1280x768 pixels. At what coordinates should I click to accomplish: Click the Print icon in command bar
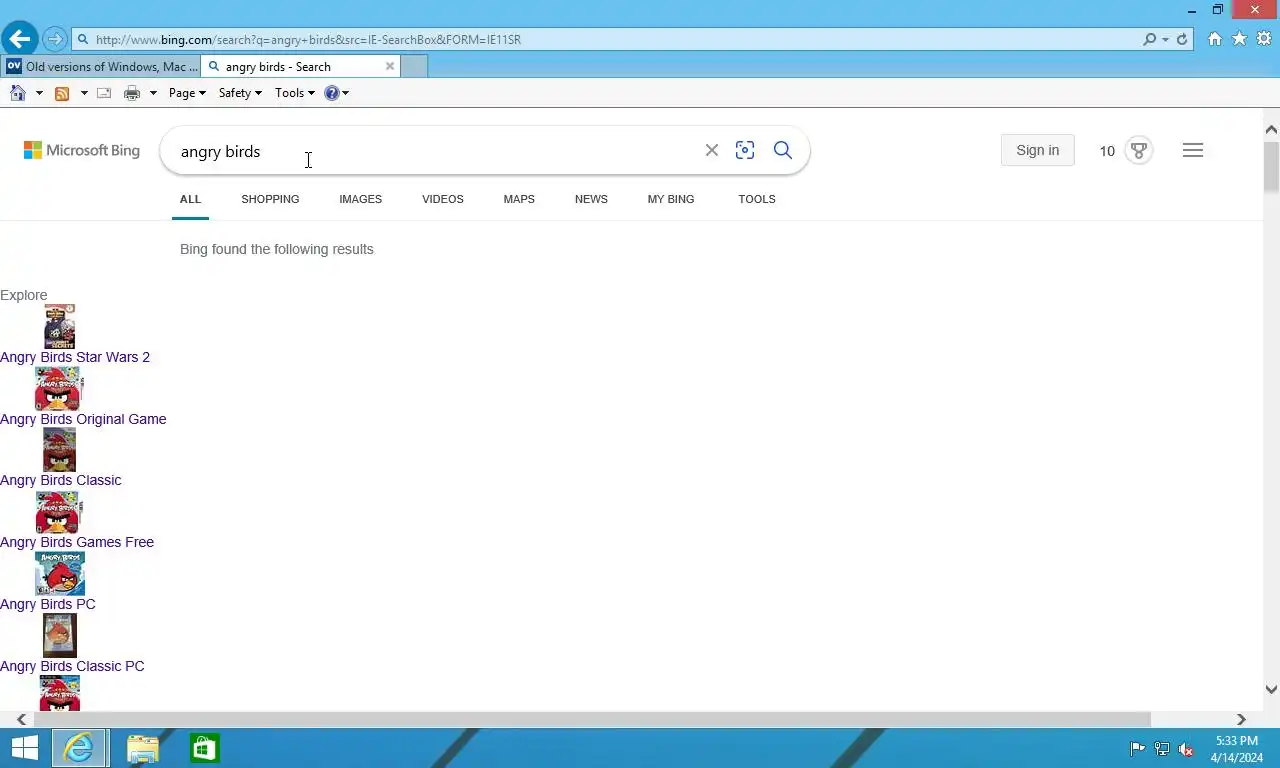tap(132, 93)
